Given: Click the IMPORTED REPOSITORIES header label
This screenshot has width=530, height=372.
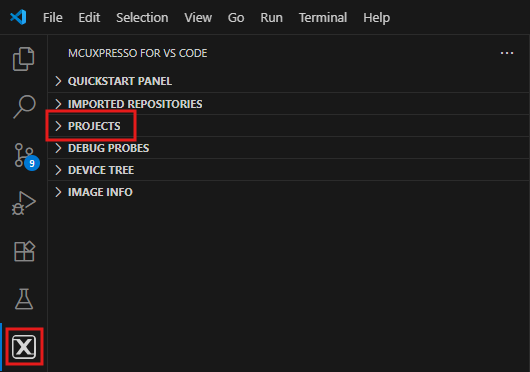Looking at the screenshot, I should (135, 104).
